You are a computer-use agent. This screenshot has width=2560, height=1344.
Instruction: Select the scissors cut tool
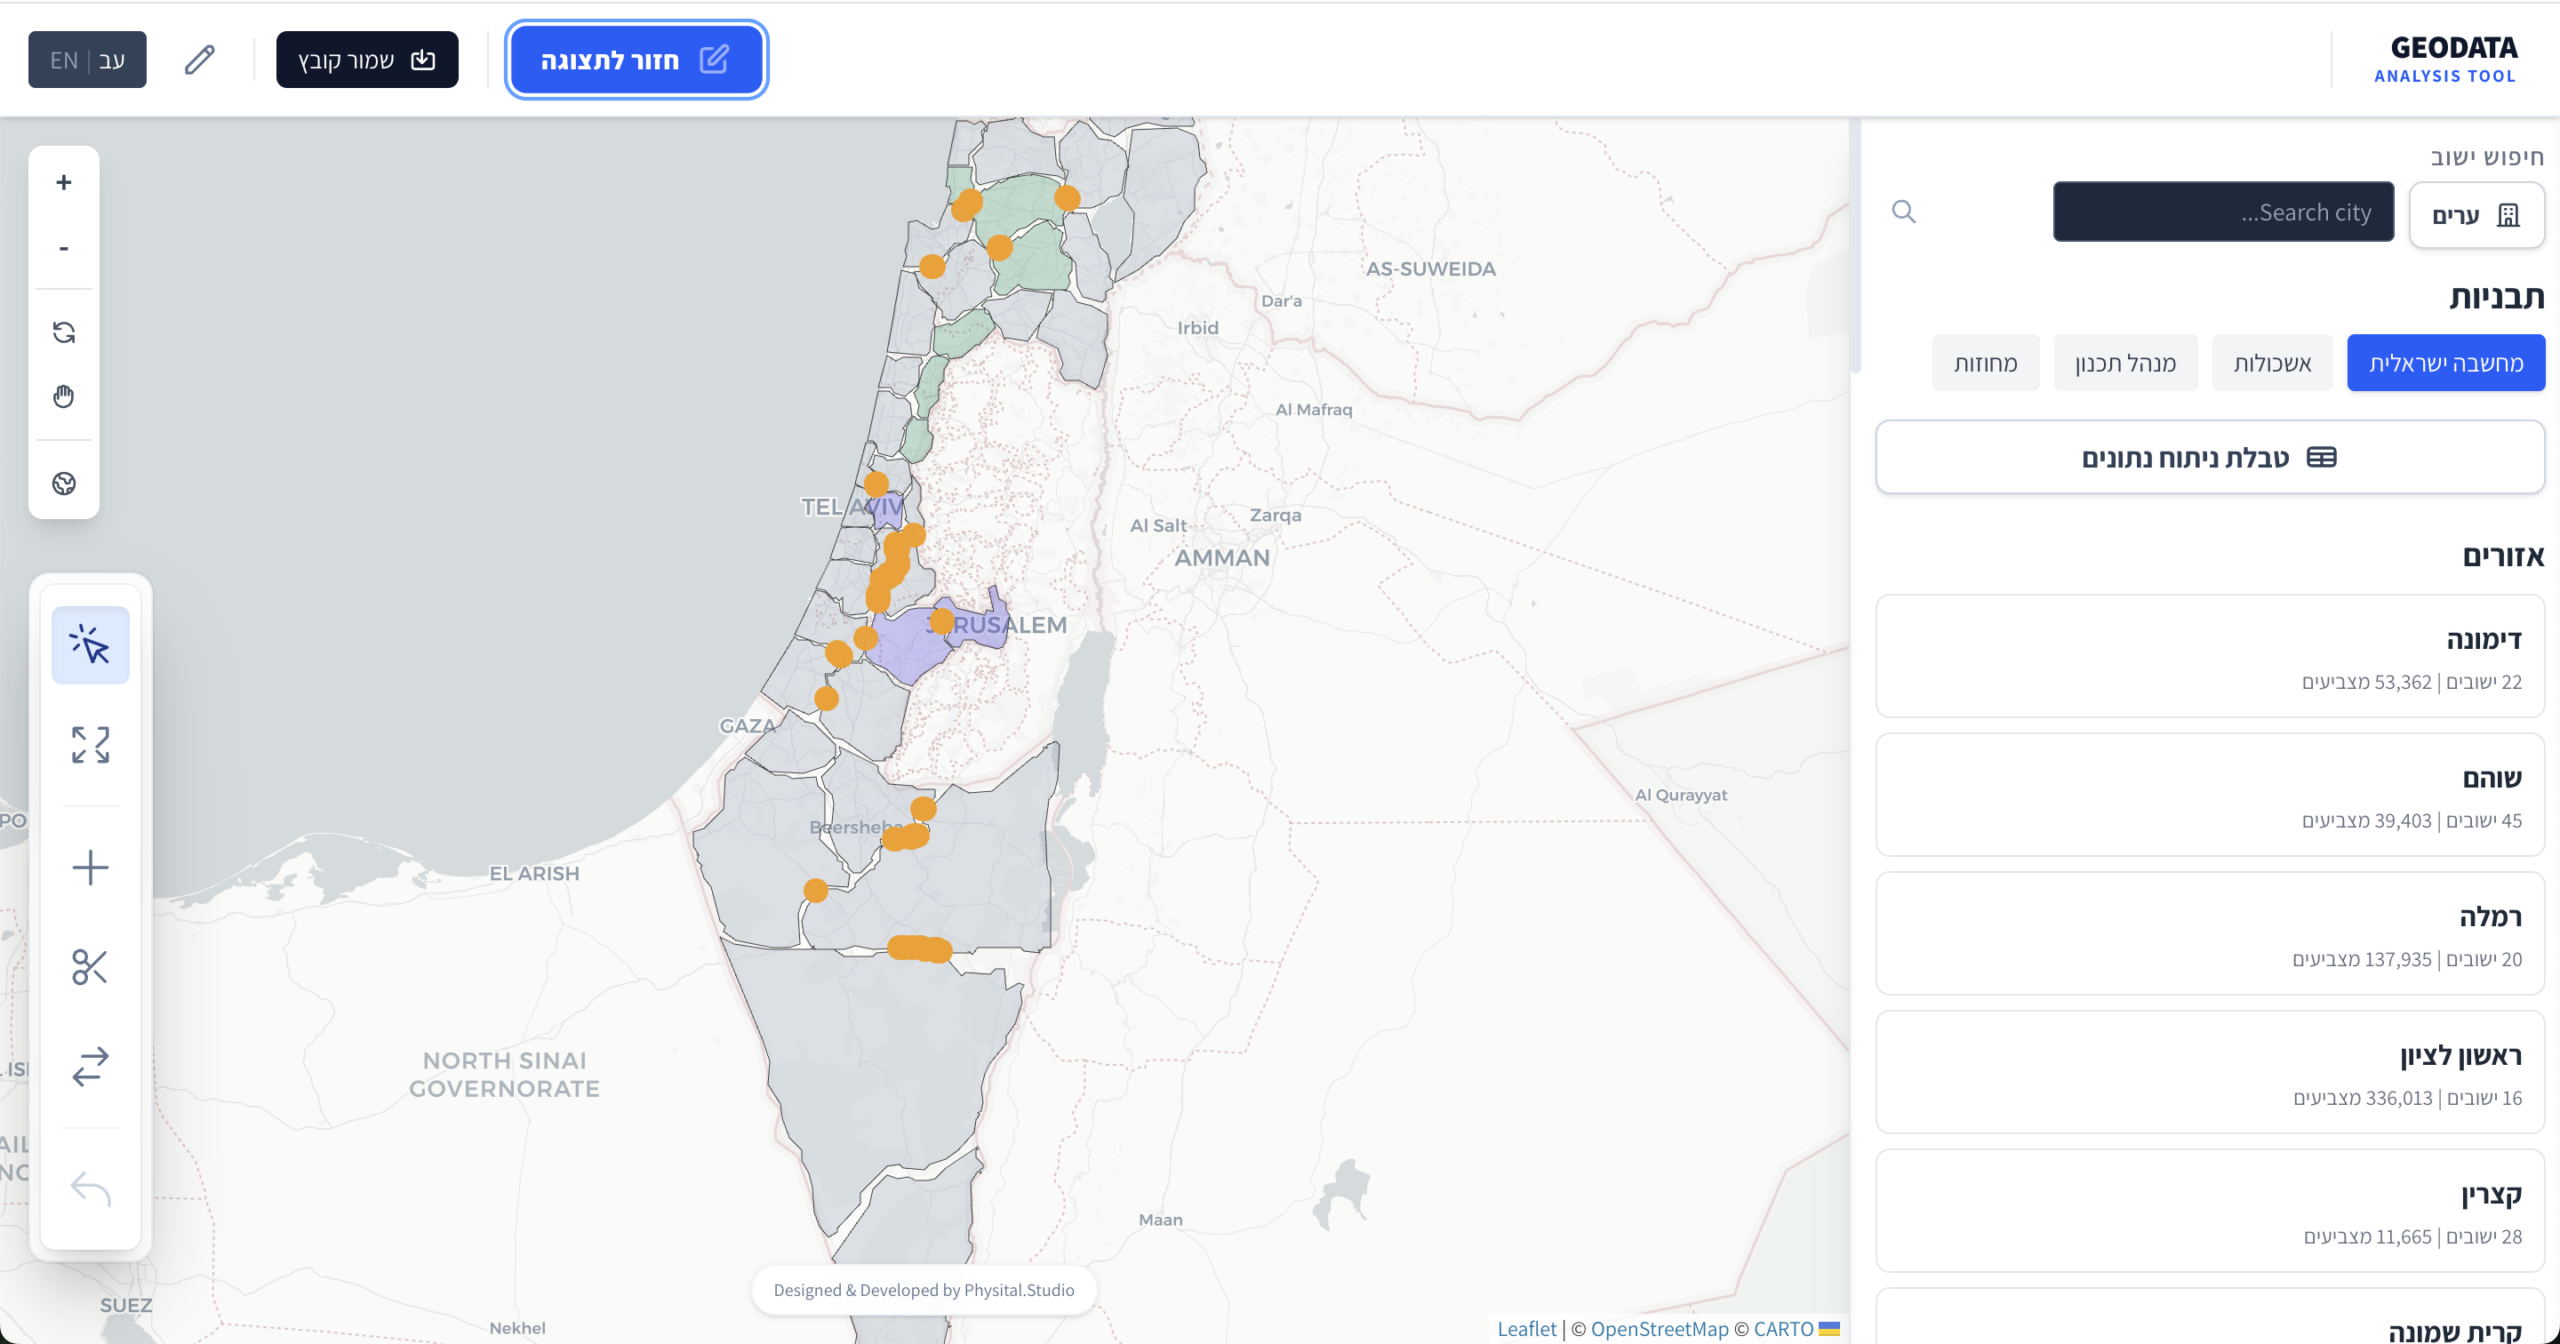(x=90, y=967)
